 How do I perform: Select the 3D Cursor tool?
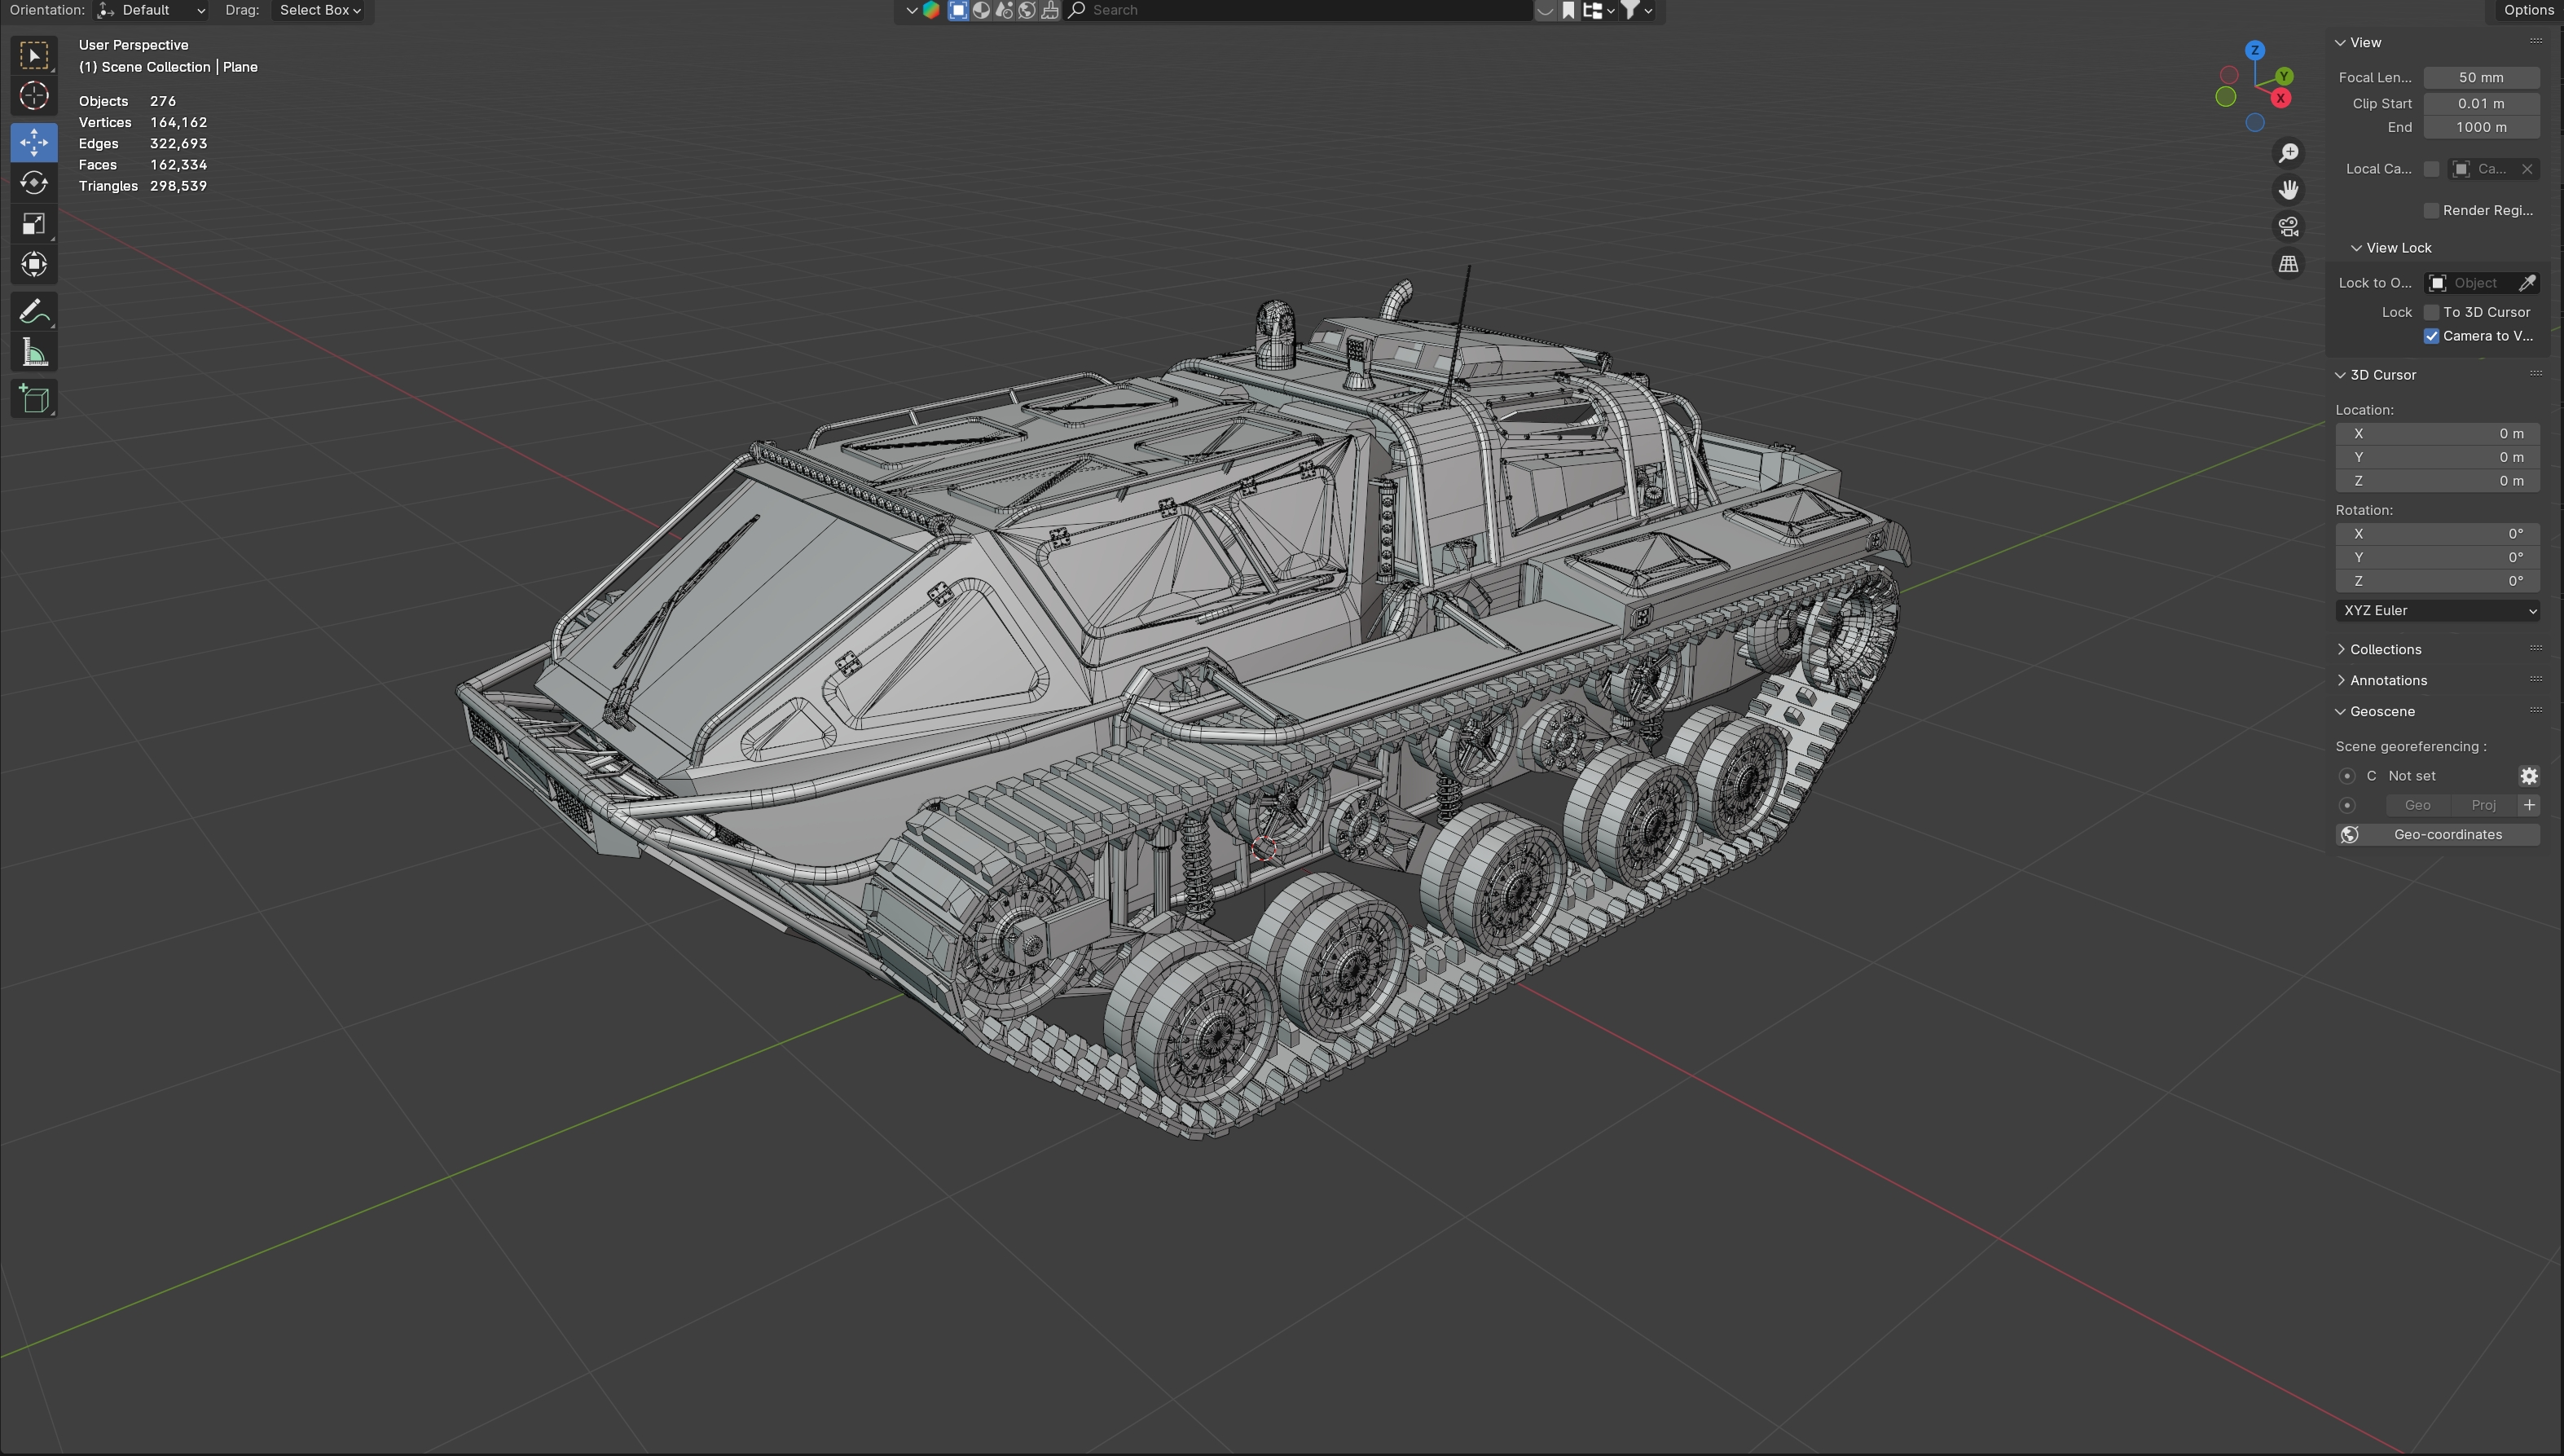point(34,96)
